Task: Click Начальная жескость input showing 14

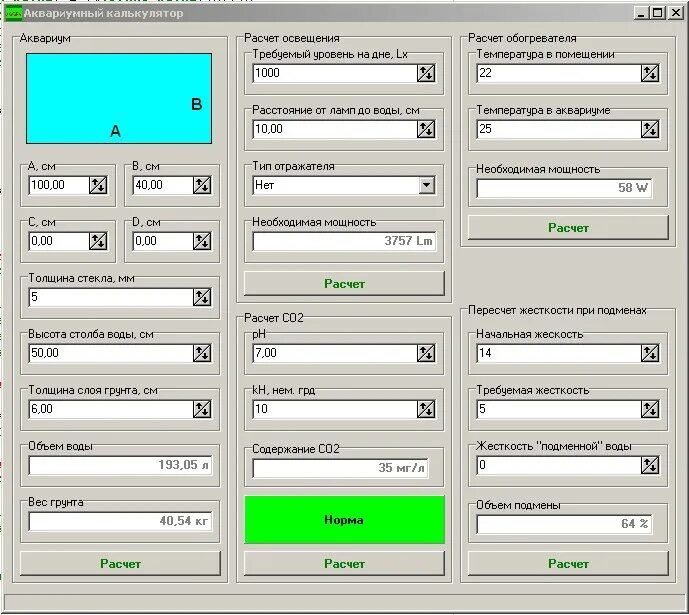Action: tap(559, 353)
